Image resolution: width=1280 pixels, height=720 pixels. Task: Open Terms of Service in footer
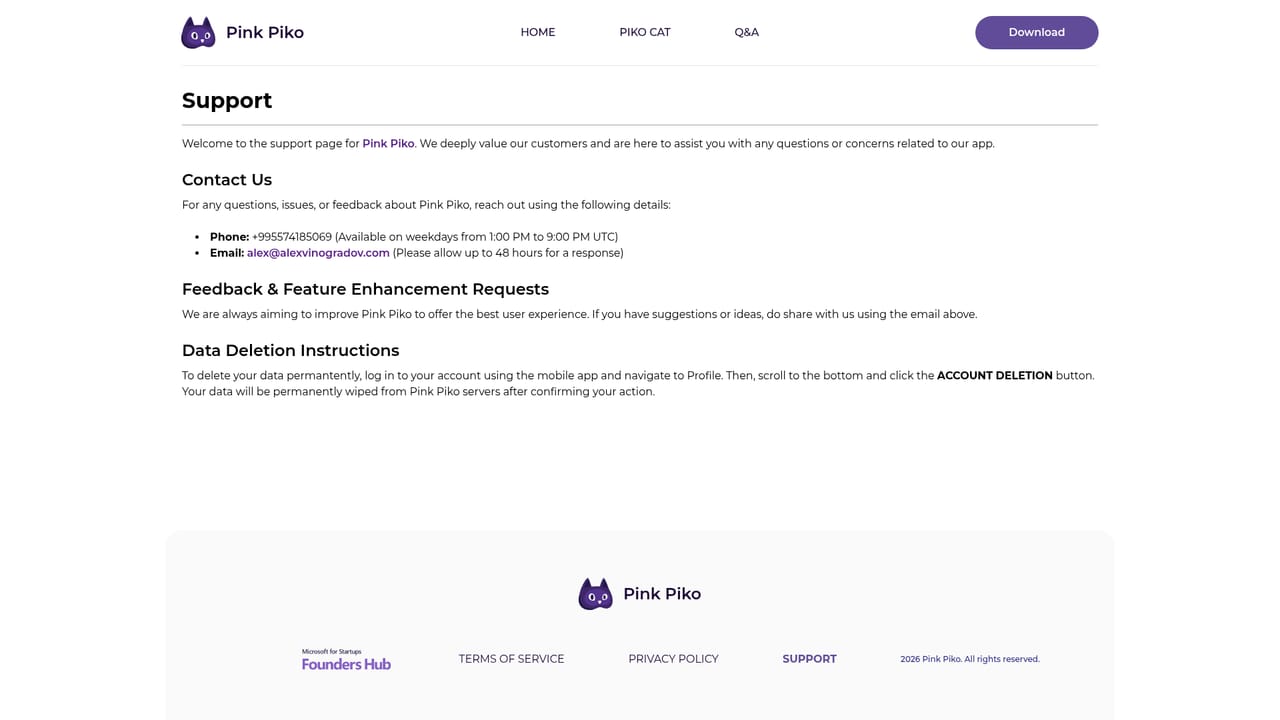[511, 659]
